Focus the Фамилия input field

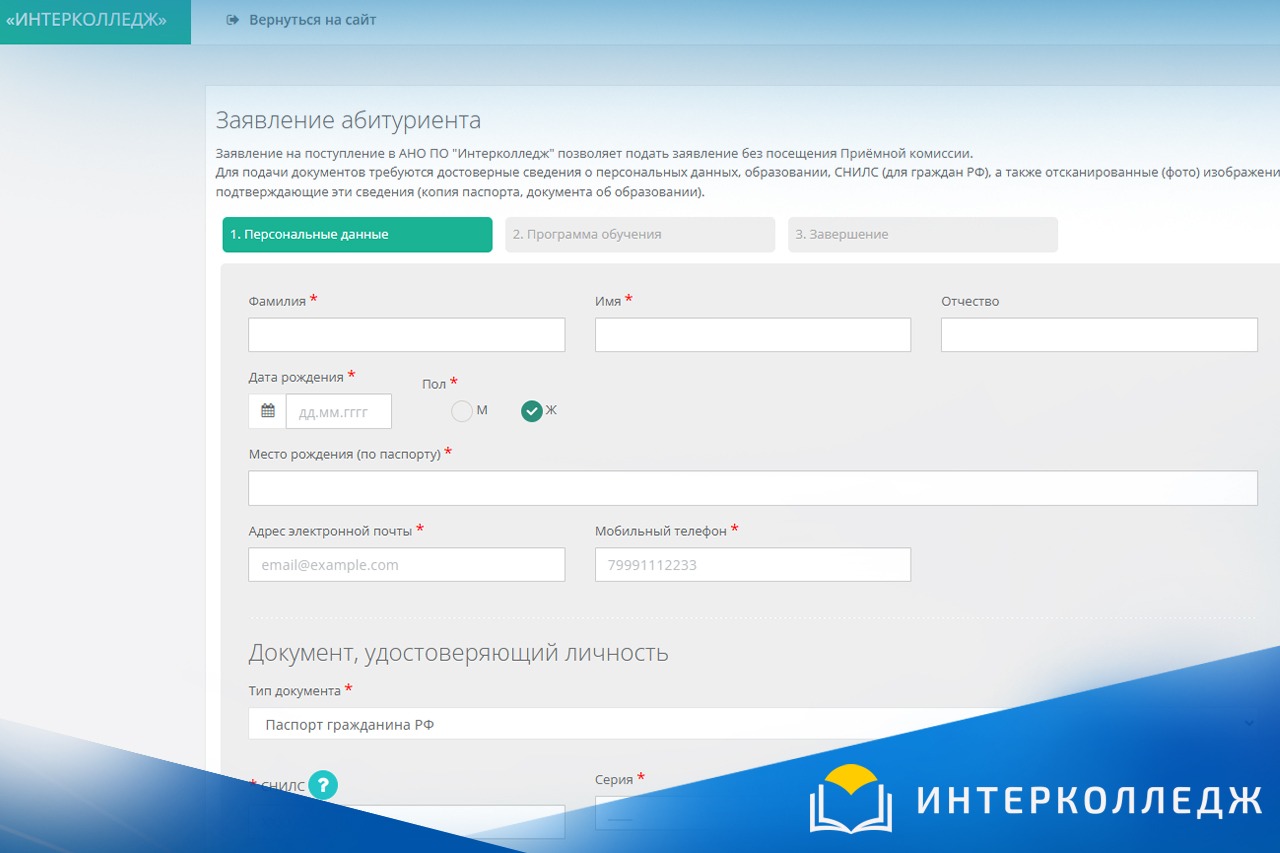click(x=406, y=335)
